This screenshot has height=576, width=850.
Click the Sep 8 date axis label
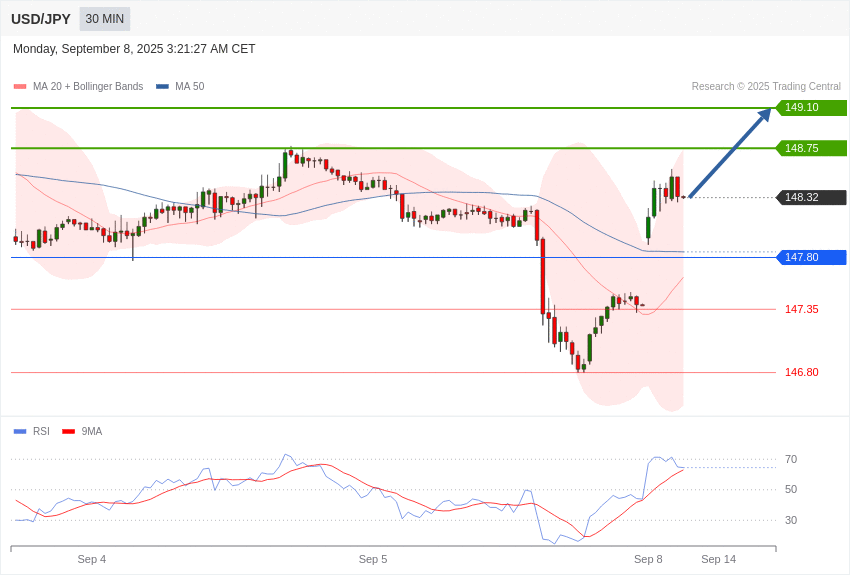tap(648, 559)
